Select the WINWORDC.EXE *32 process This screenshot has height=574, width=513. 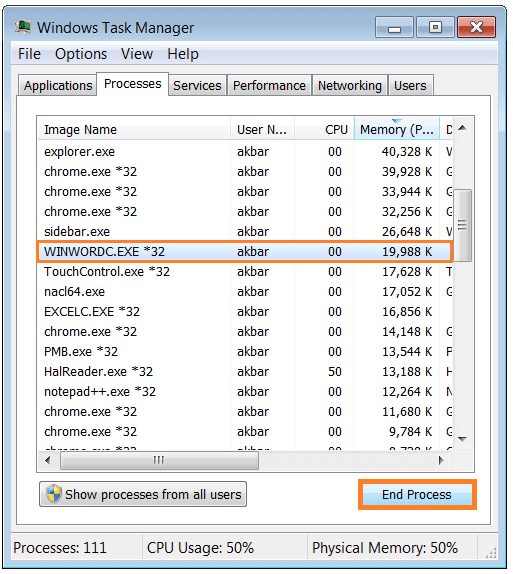point(245,251)
